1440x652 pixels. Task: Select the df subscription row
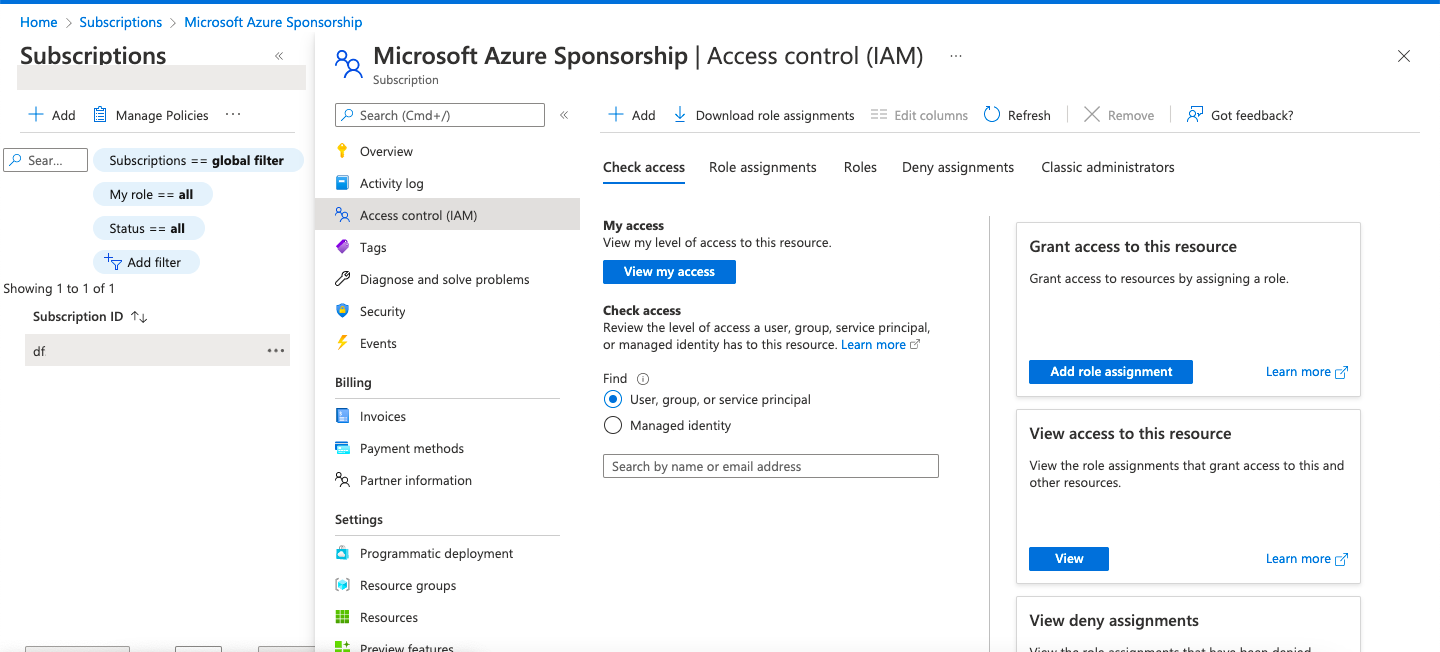click(157, 351)
